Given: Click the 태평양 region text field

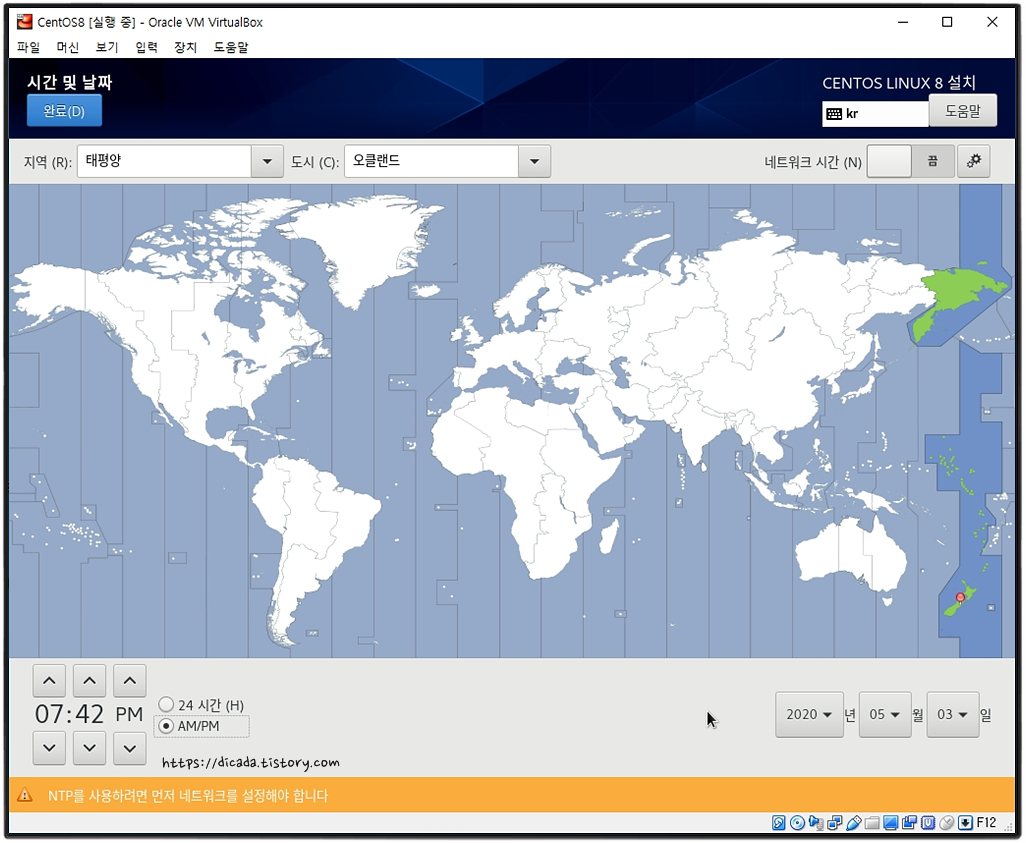Looking at the screenshot, I should 164,161.
